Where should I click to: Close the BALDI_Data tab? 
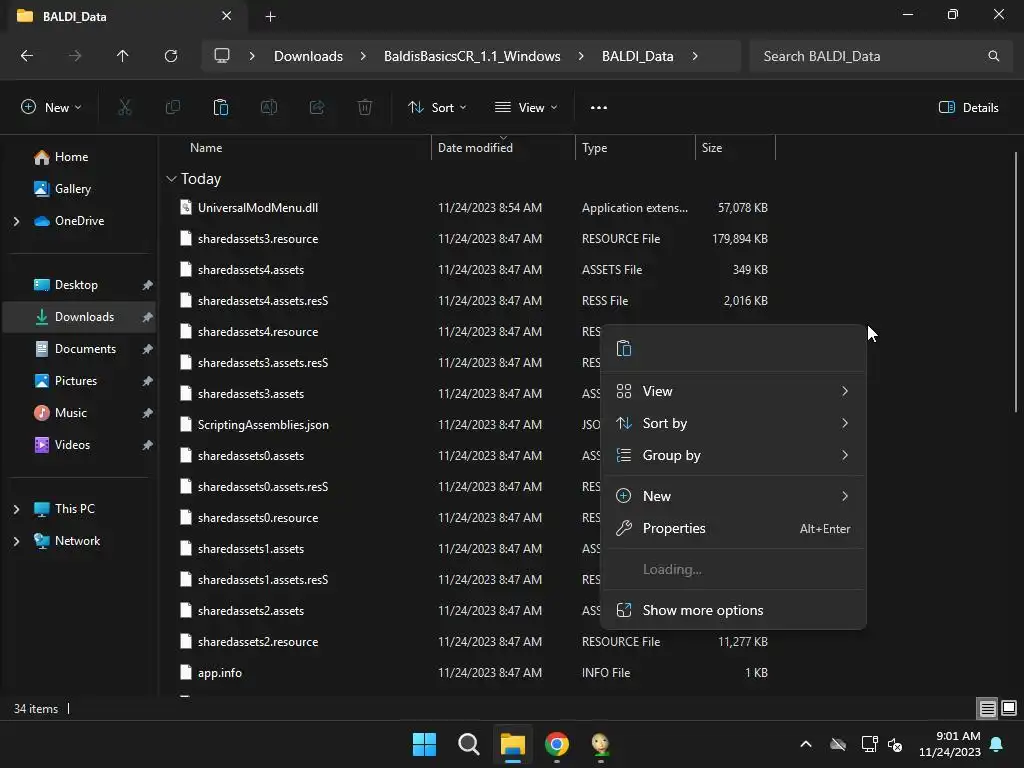[x=227, y=16]
